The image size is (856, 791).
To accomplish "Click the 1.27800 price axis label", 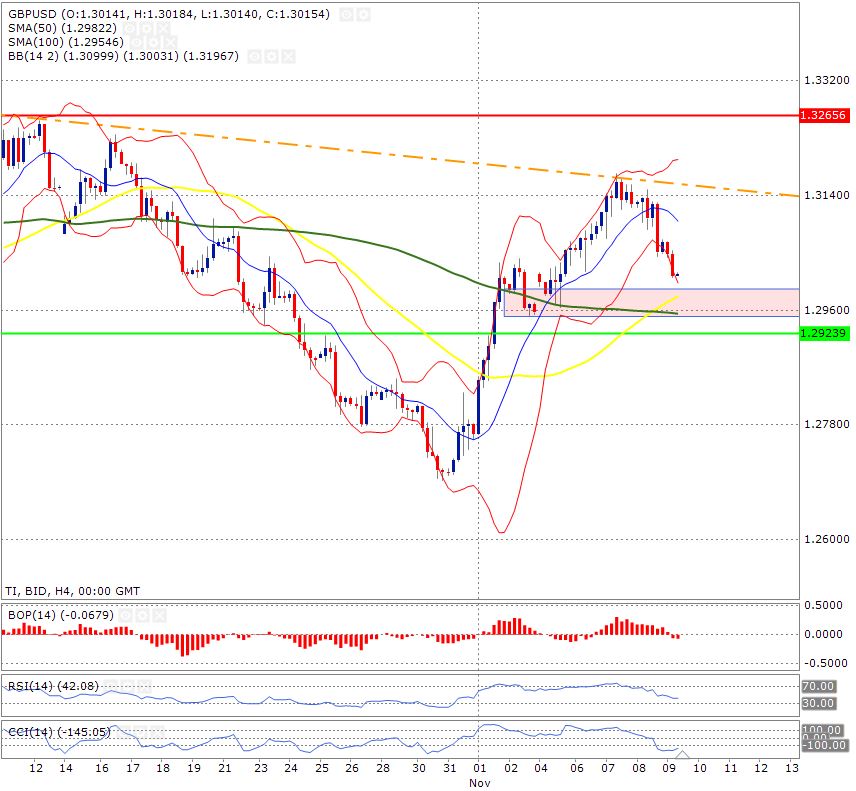I will (x=827, y=424).
